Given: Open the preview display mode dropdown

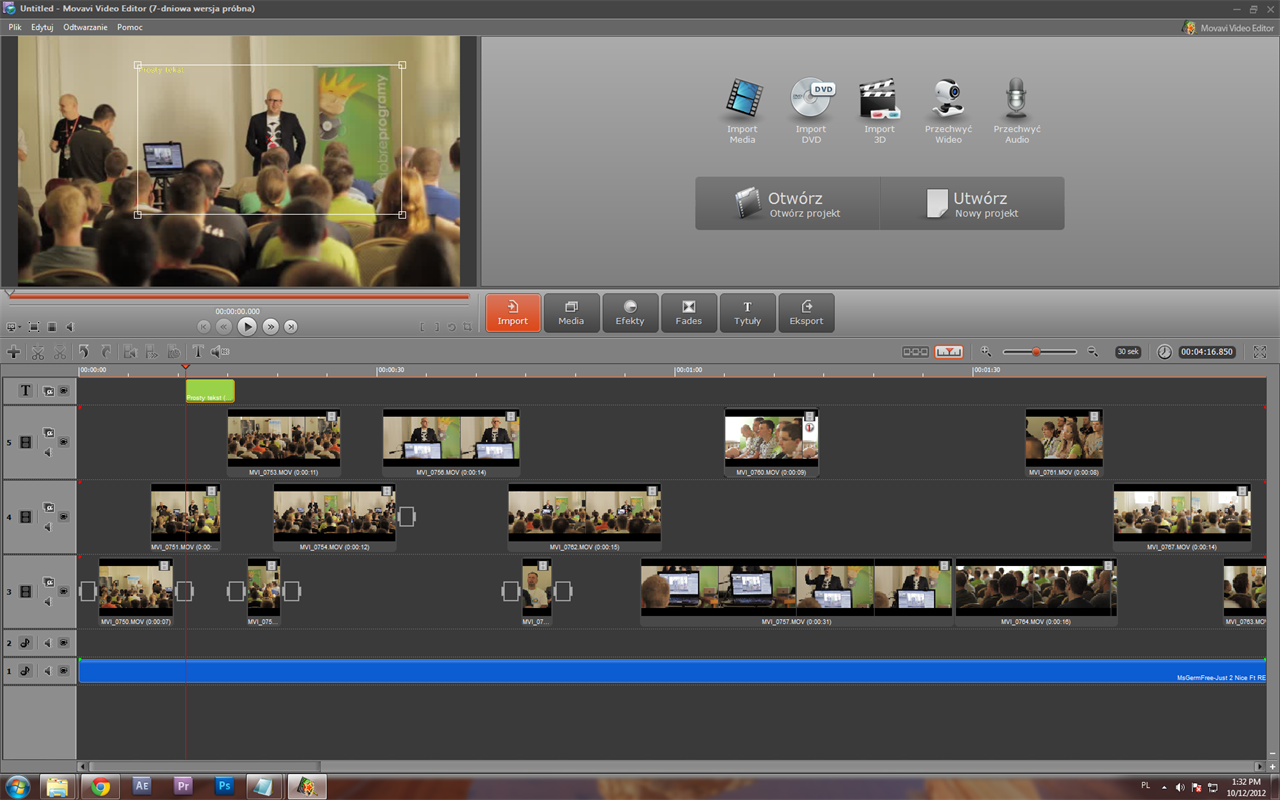Looking at the screenshot, I should 13,327.
